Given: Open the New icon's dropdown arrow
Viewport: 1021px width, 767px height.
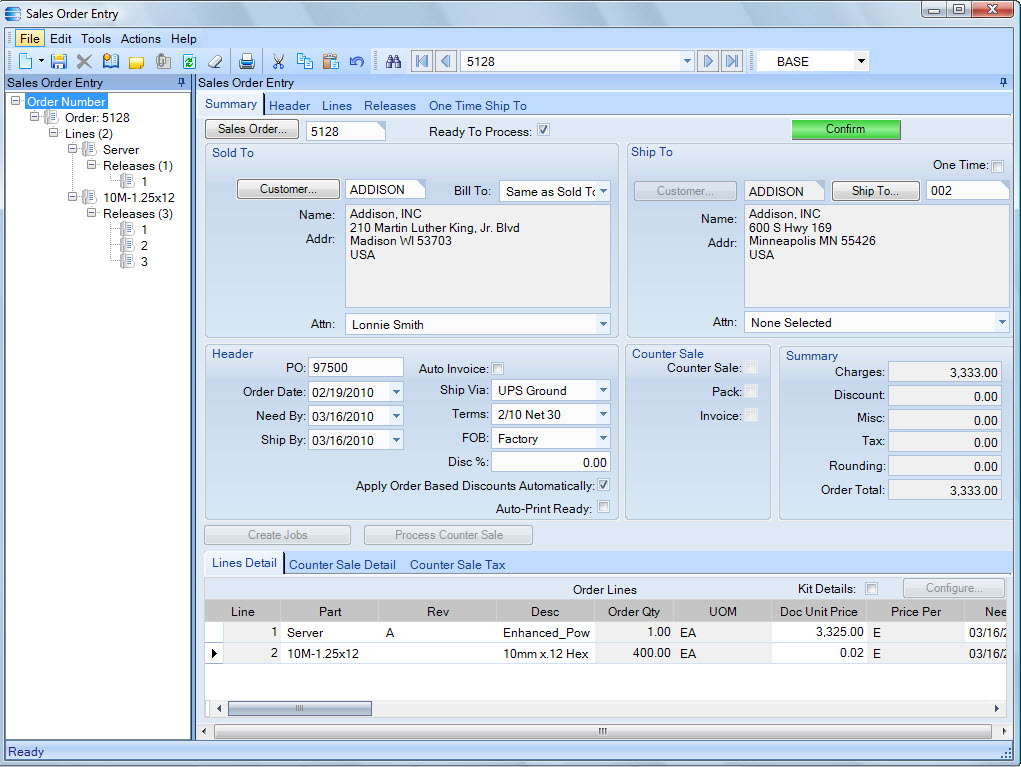Looking at the screenshot, I should (41, 61).
